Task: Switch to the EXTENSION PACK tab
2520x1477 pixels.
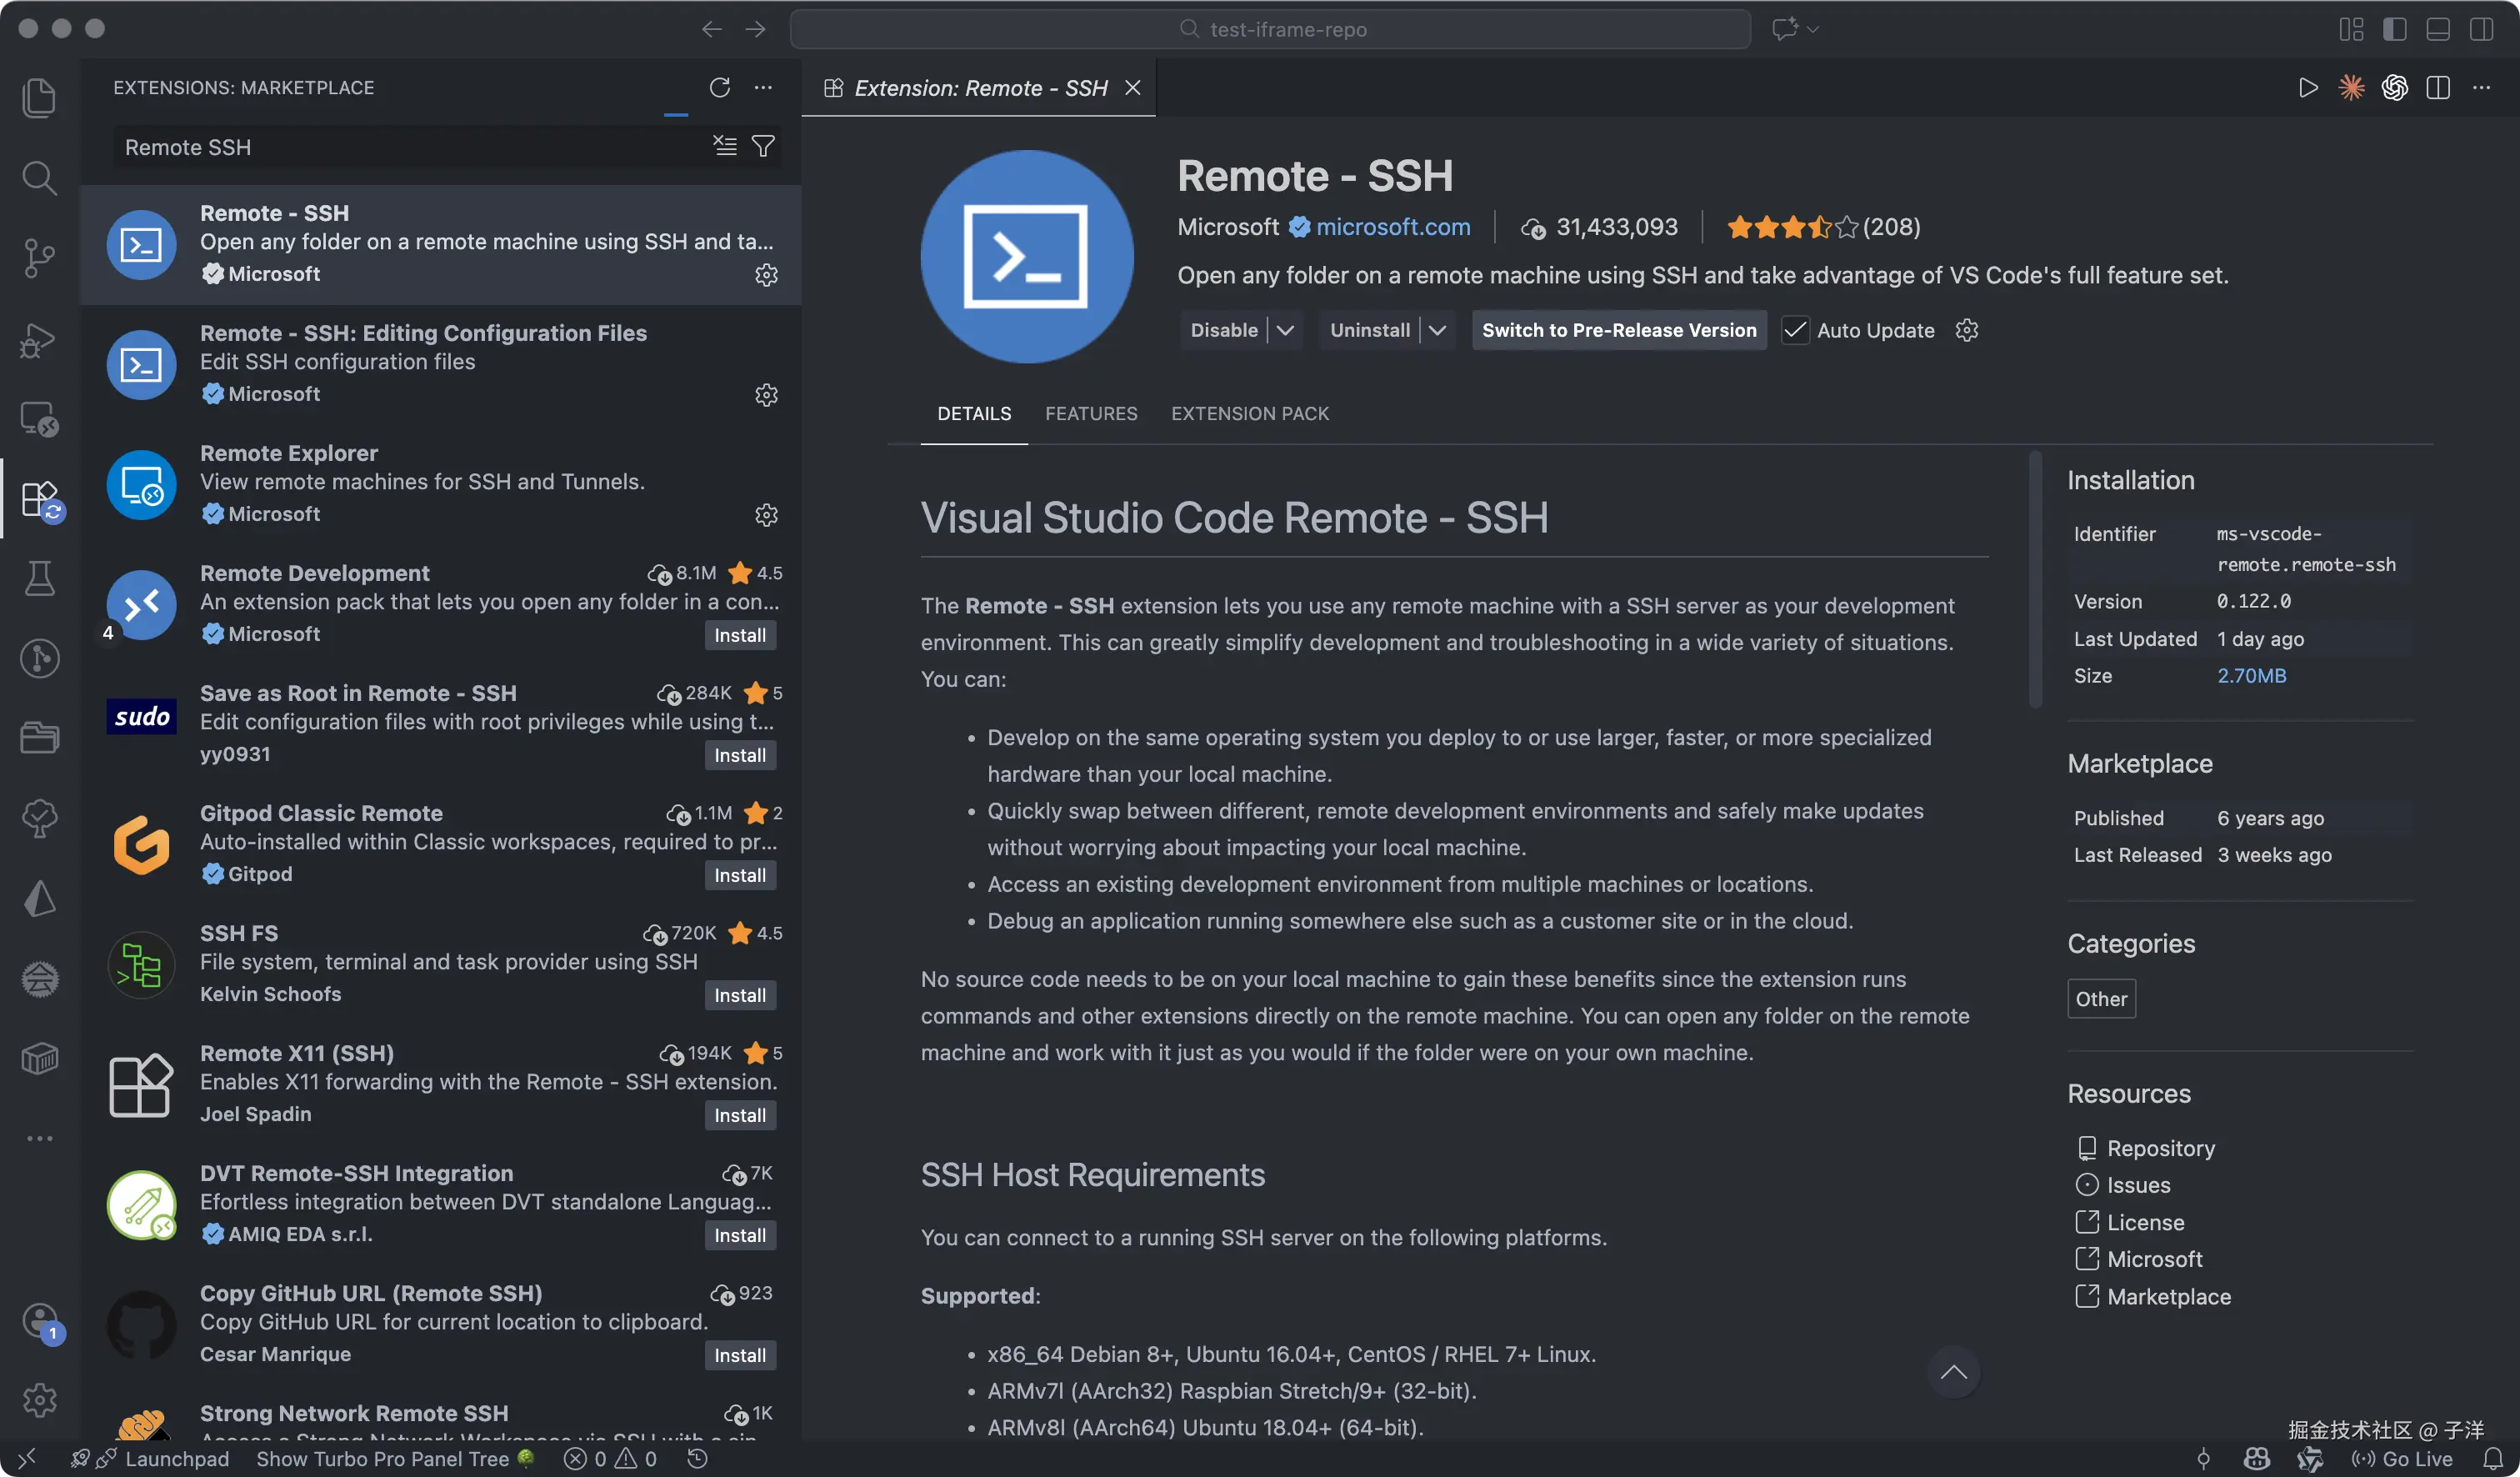Action: (x=1250, y=413)
